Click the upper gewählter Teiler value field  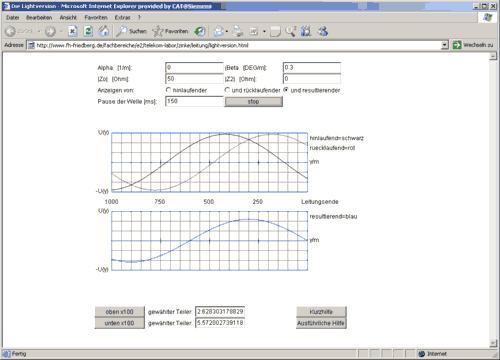tap(220, 312)
